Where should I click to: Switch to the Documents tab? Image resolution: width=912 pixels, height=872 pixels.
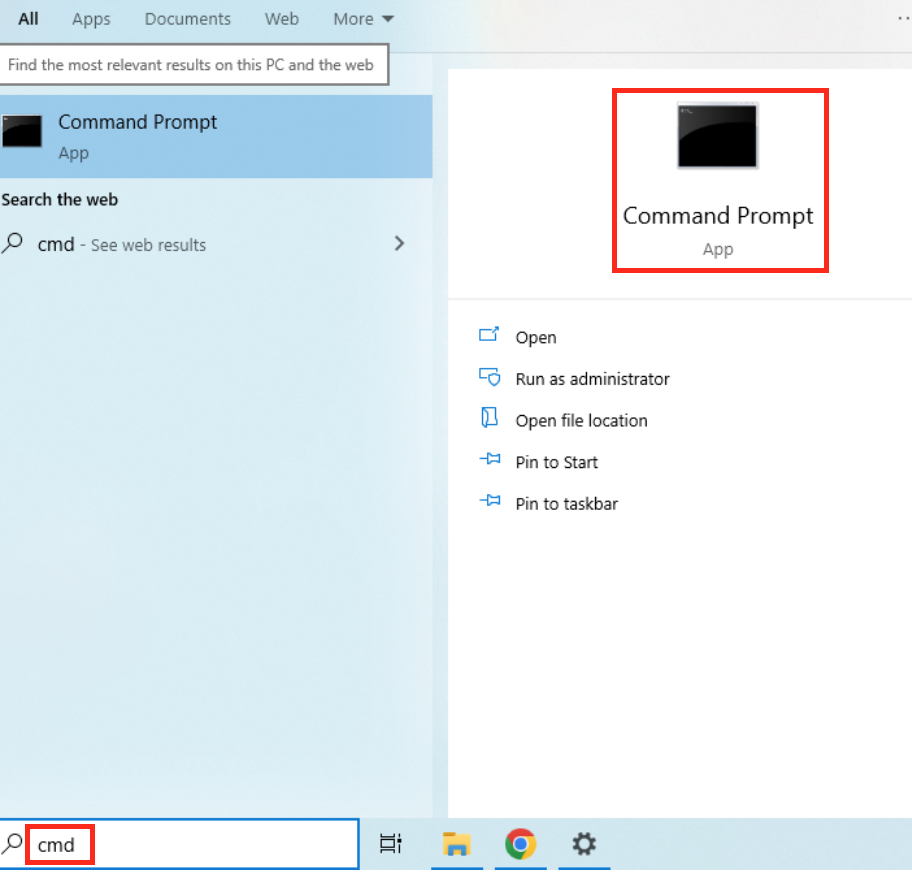click(x=187, y=19)
